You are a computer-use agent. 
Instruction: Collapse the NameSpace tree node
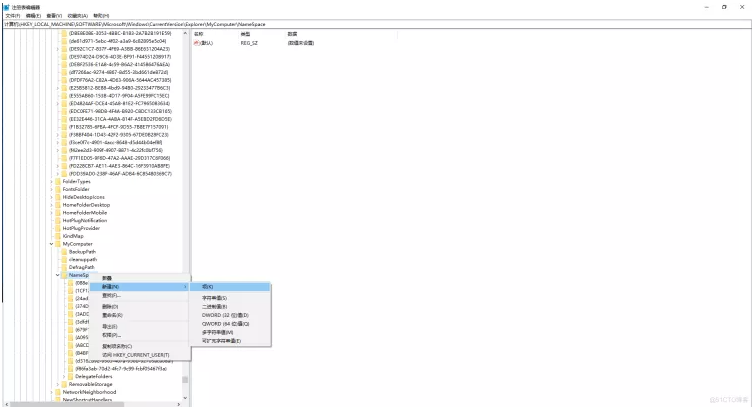point(58,275)
